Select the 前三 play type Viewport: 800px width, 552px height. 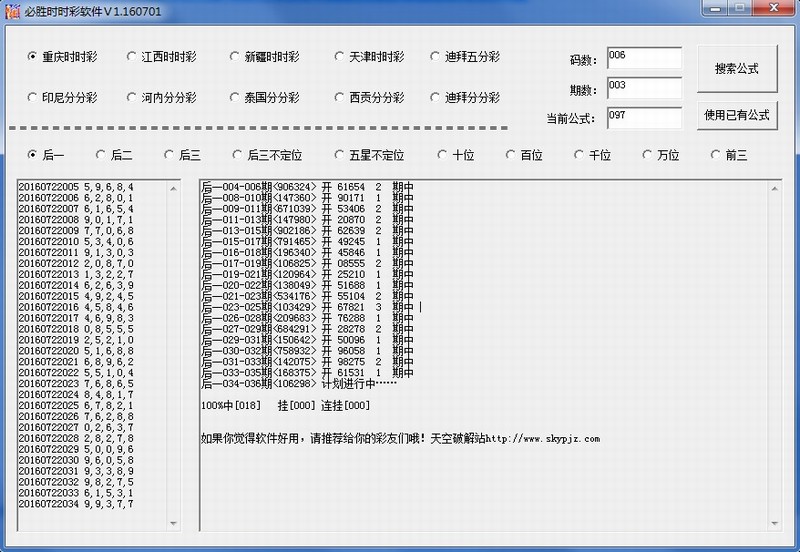click(716, 155)
